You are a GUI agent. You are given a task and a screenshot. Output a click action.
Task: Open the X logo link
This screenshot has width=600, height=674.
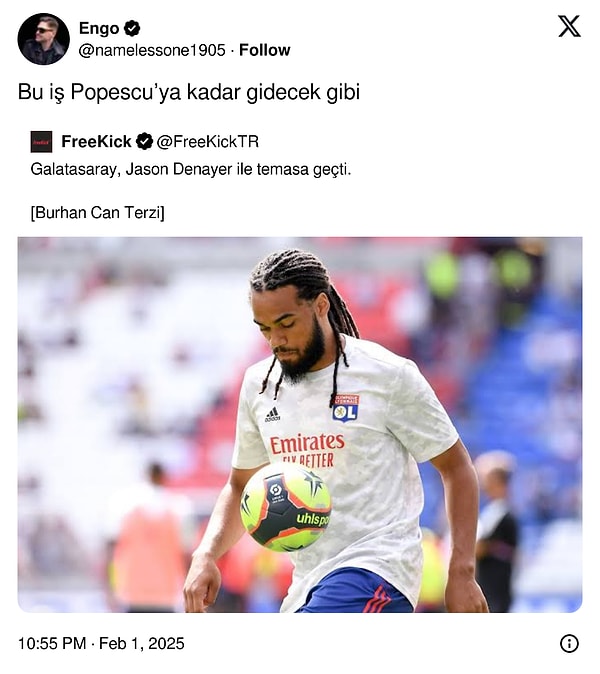569,26
